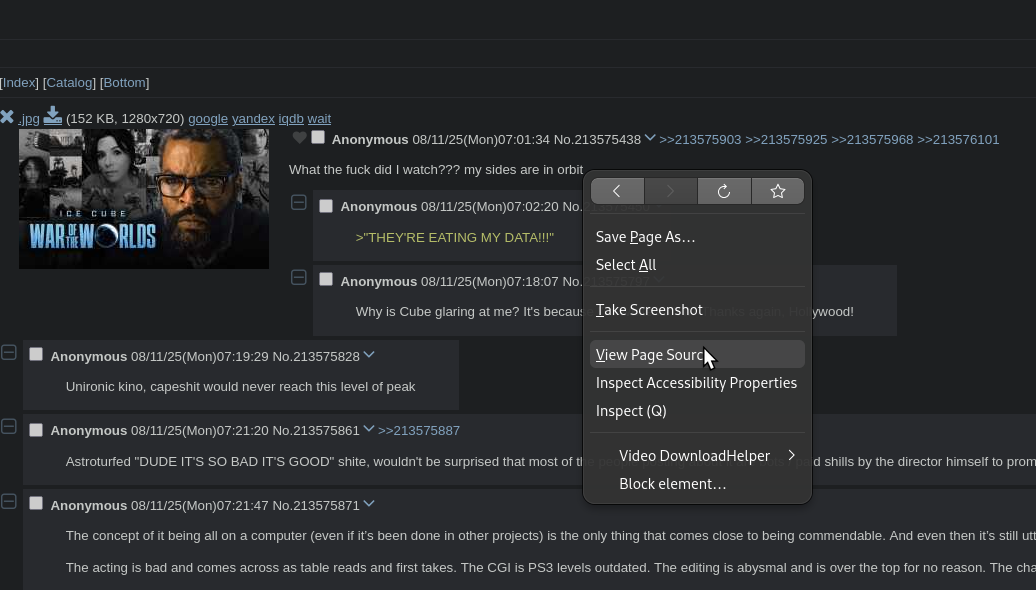Click post number No.213575828
1036x590 pixels.
316,357
